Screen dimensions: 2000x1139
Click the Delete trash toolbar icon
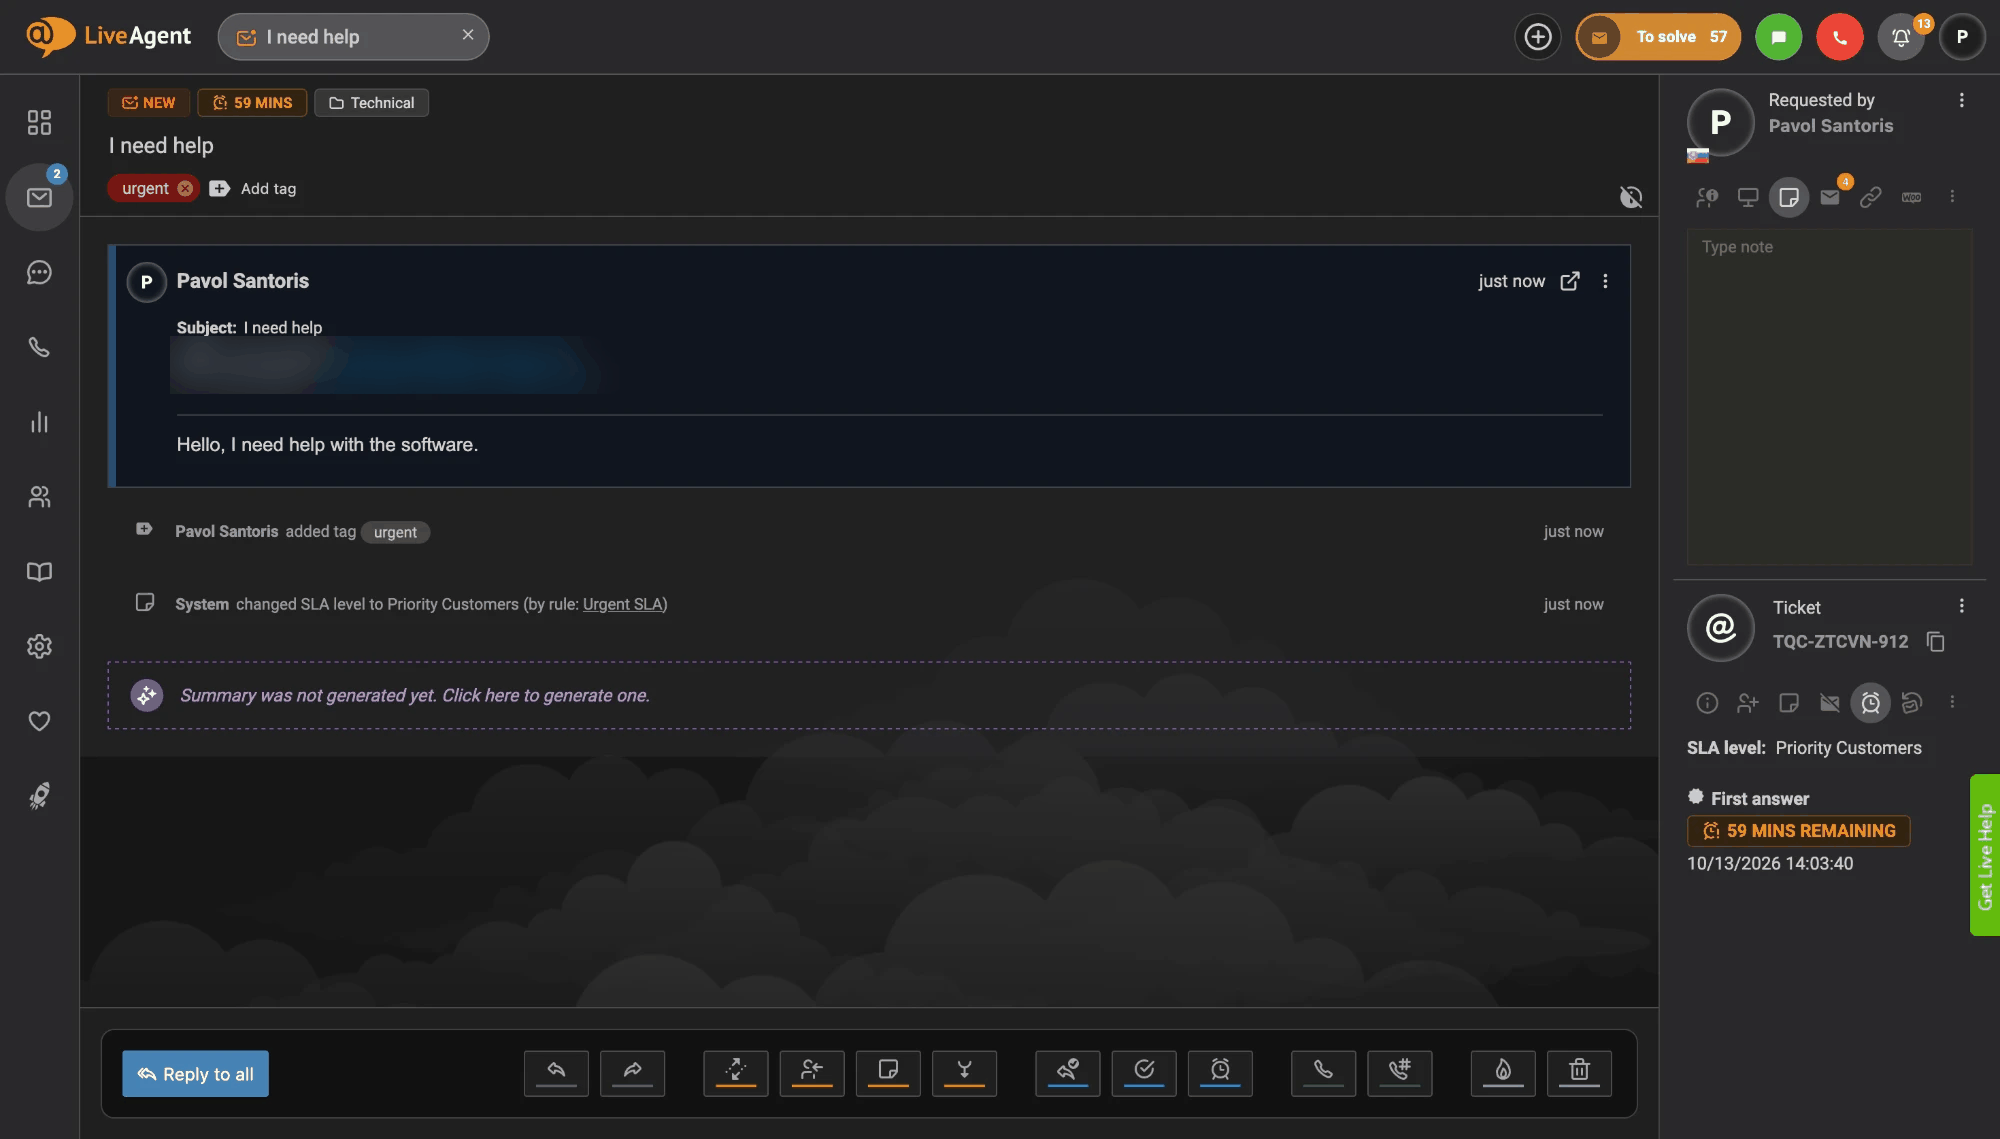pyautogui.click(x=1579, y=1073)
